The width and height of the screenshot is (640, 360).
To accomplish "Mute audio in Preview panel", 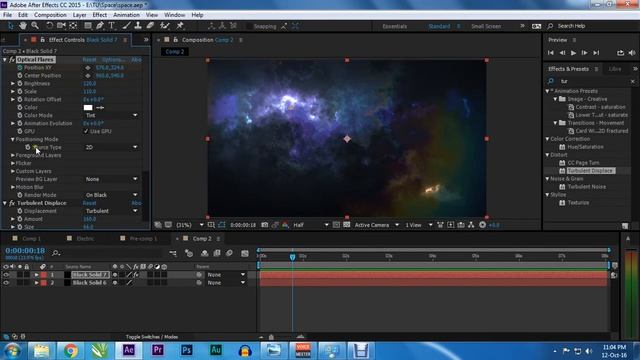I will click(632, 53).
